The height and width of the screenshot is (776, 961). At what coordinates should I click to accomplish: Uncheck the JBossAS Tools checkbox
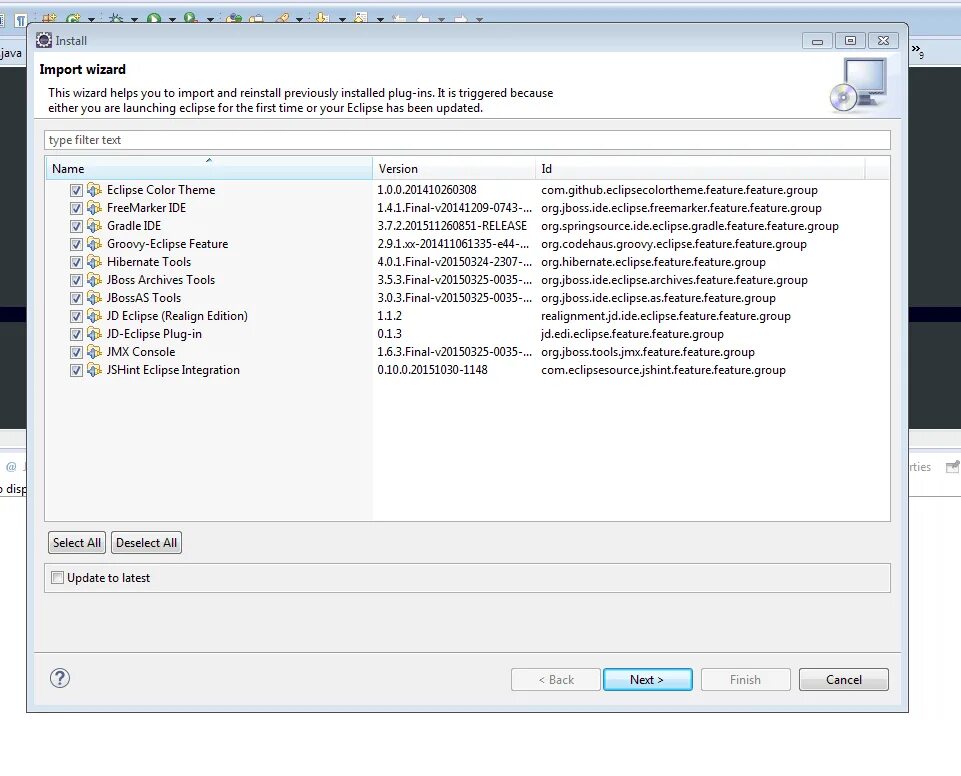tap(76, 299)
